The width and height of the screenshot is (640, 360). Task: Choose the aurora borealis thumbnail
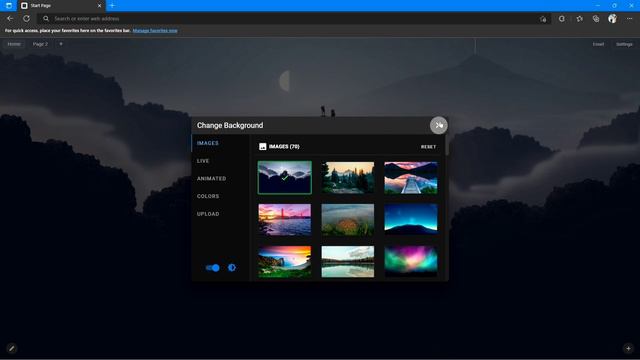pyautogui.click(x=411, y=262)
